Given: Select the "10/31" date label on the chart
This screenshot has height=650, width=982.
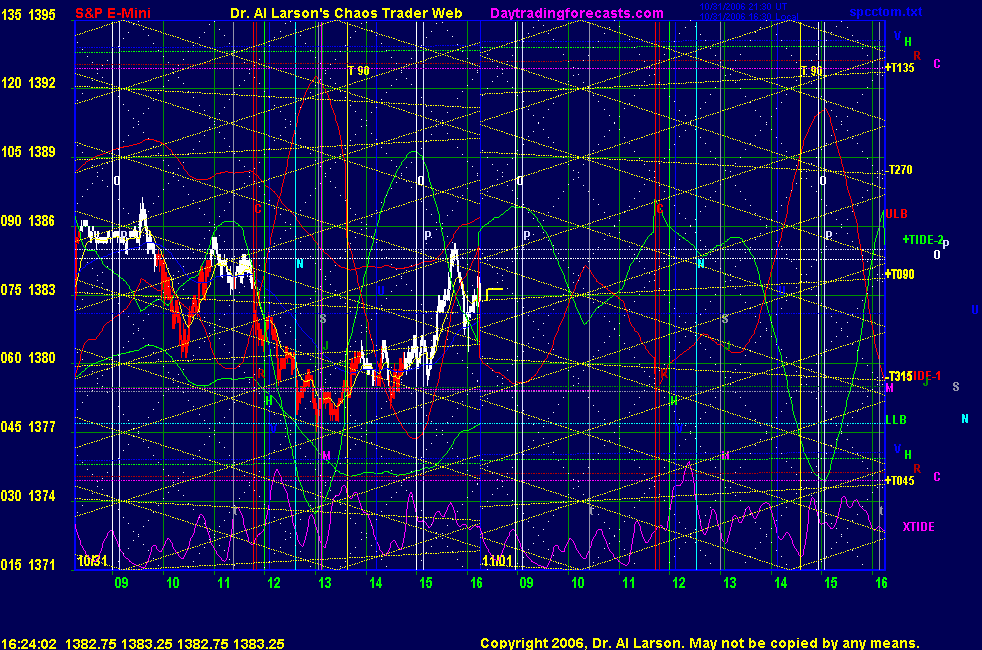Looking at the screenshot, I should [x=92, y=560].
